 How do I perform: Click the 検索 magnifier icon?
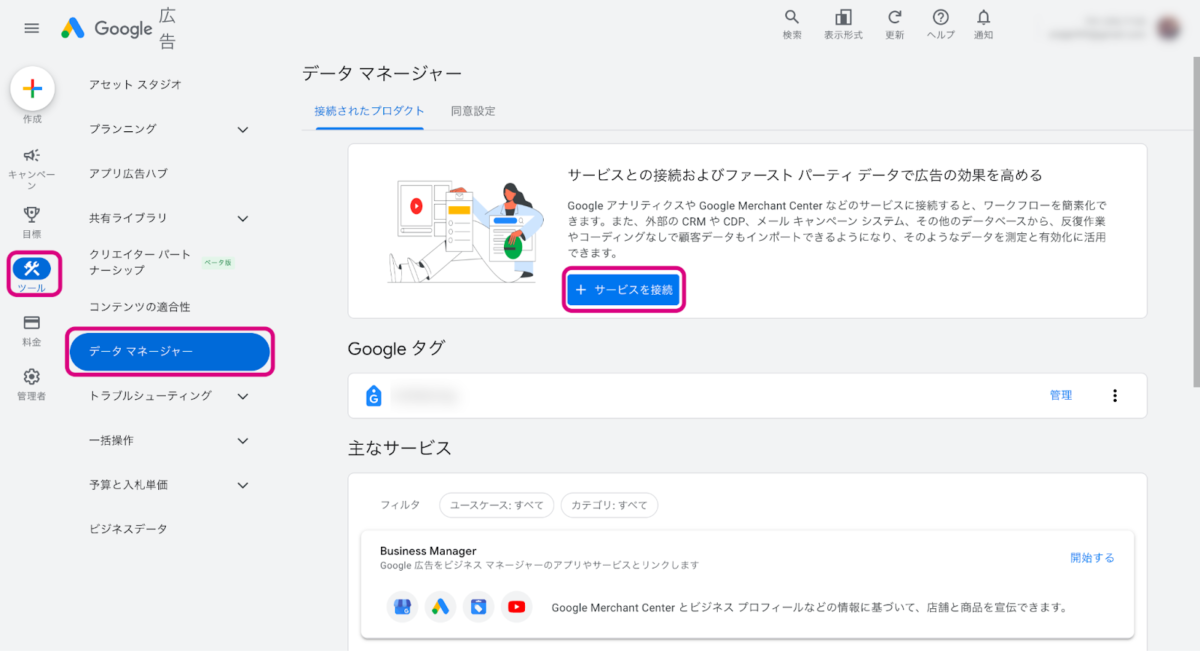click(792, 18)
